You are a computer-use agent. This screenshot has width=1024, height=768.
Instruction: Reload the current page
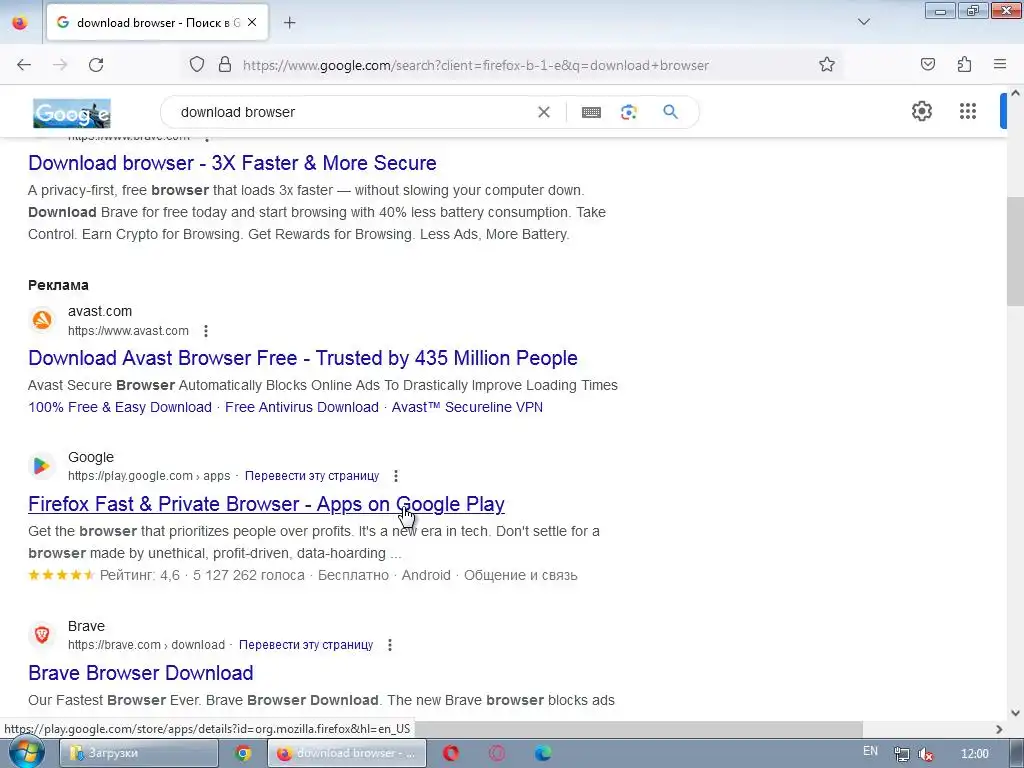pyautogui.click(x=96, y=65)
